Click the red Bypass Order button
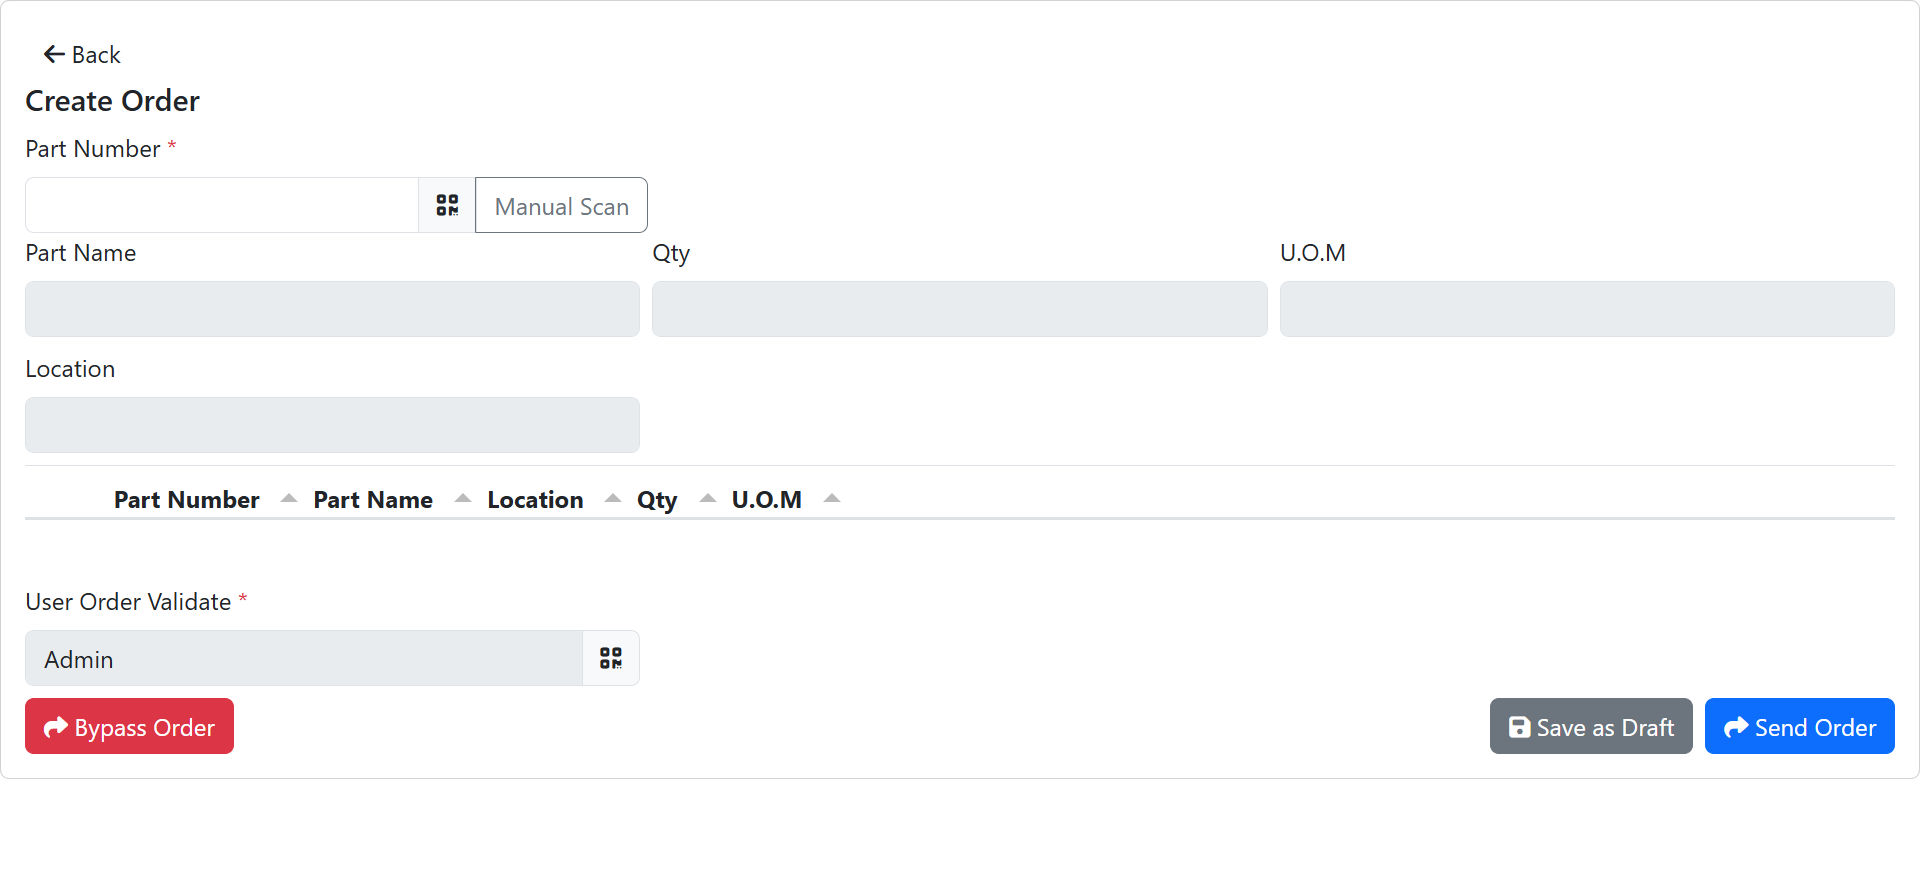 (129, 726)
